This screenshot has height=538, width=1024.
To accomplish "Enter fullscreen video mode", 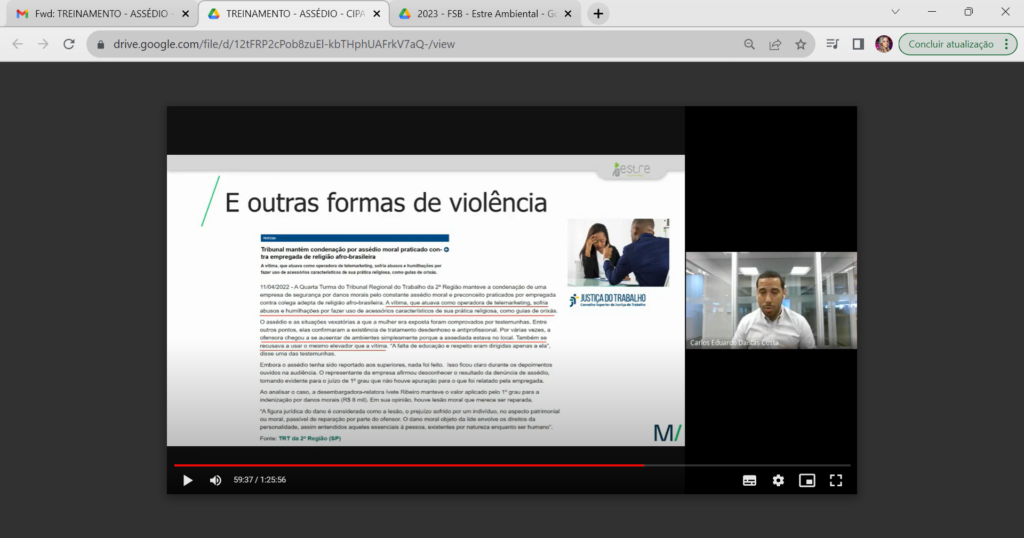I will coord(836,480).
